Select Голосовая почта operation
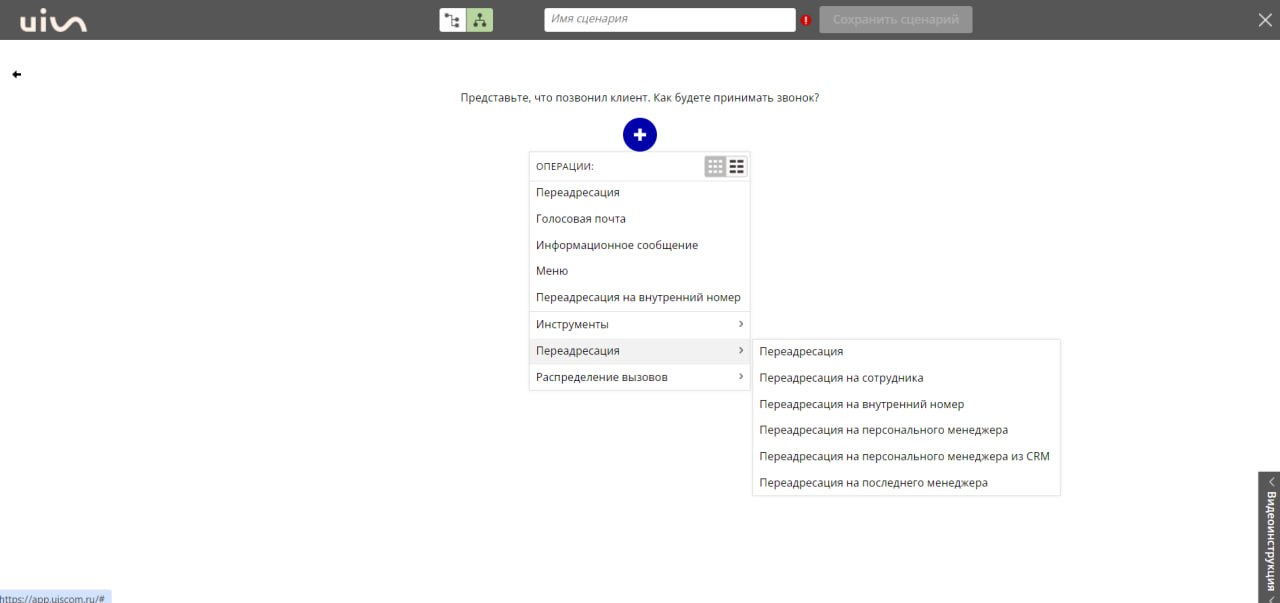 pyautogui.click(x=581, y=219)
